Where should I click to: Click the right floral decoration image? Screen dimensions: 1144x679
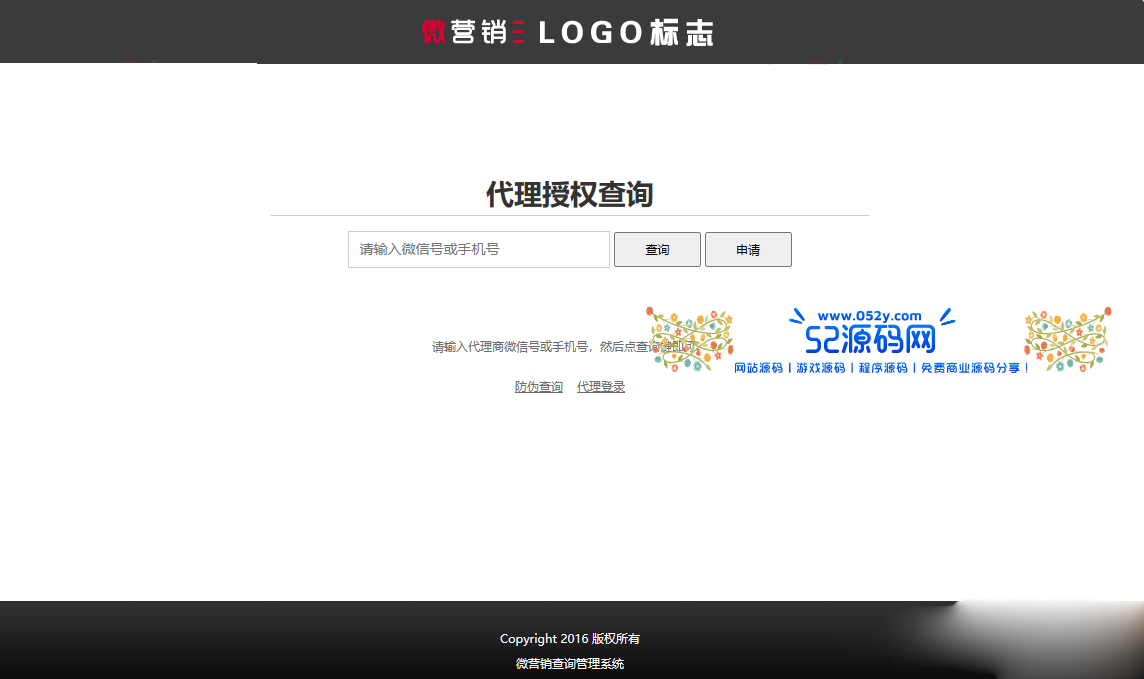point(1067,339)
